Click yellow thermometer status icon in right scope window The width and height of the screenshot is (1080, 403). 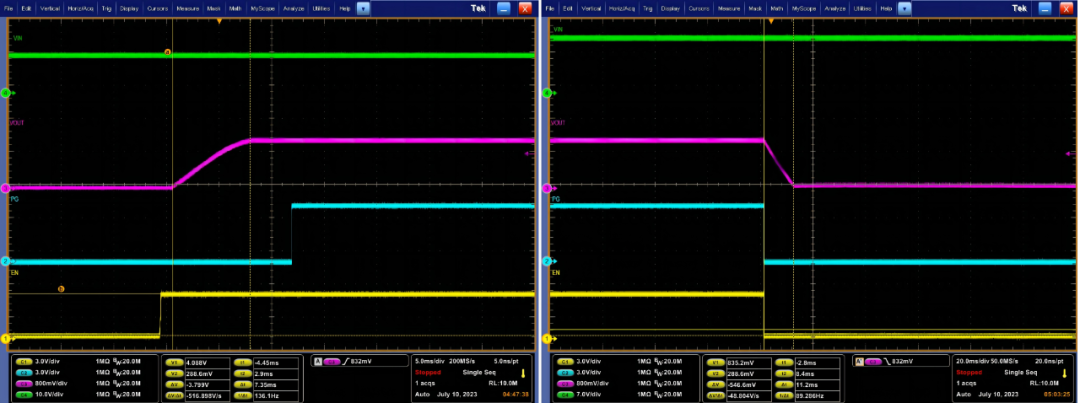tap(1065, 373)
